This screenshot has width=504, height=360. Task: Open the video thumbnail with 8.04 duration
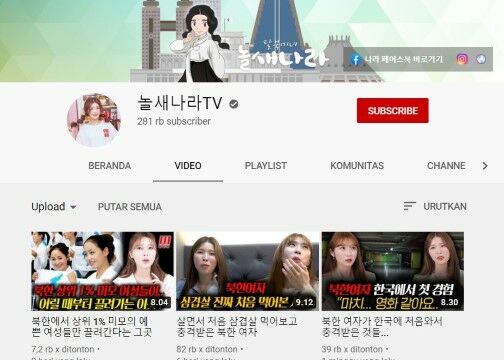102,271
